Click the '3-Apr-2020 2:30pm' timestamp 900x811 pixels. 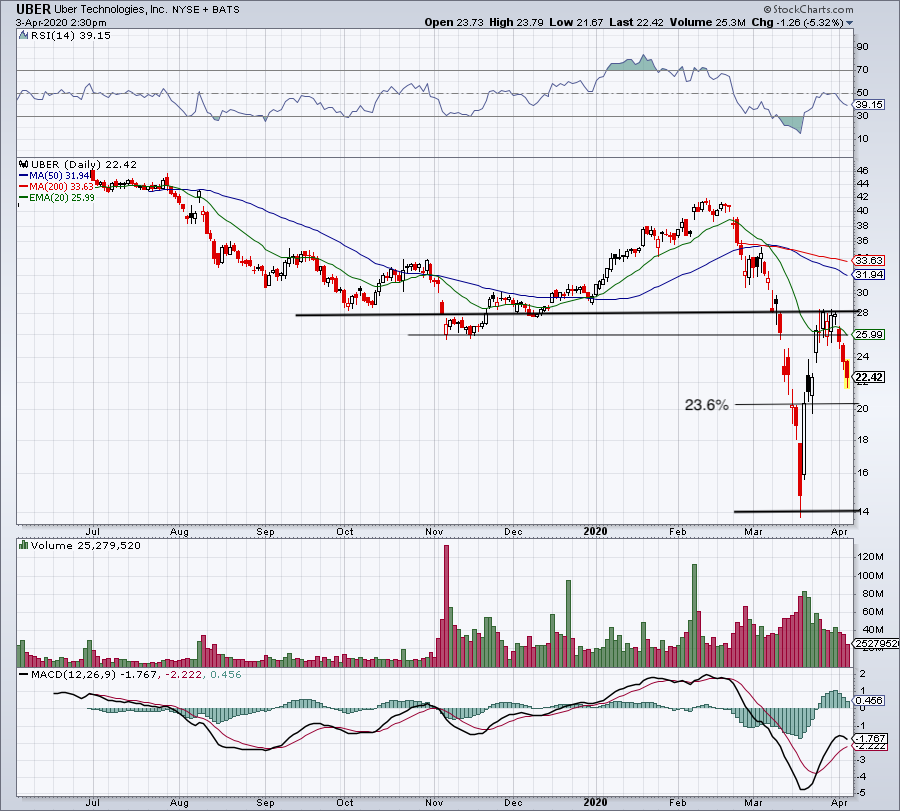pyautogui.click(x=61, y=23)
